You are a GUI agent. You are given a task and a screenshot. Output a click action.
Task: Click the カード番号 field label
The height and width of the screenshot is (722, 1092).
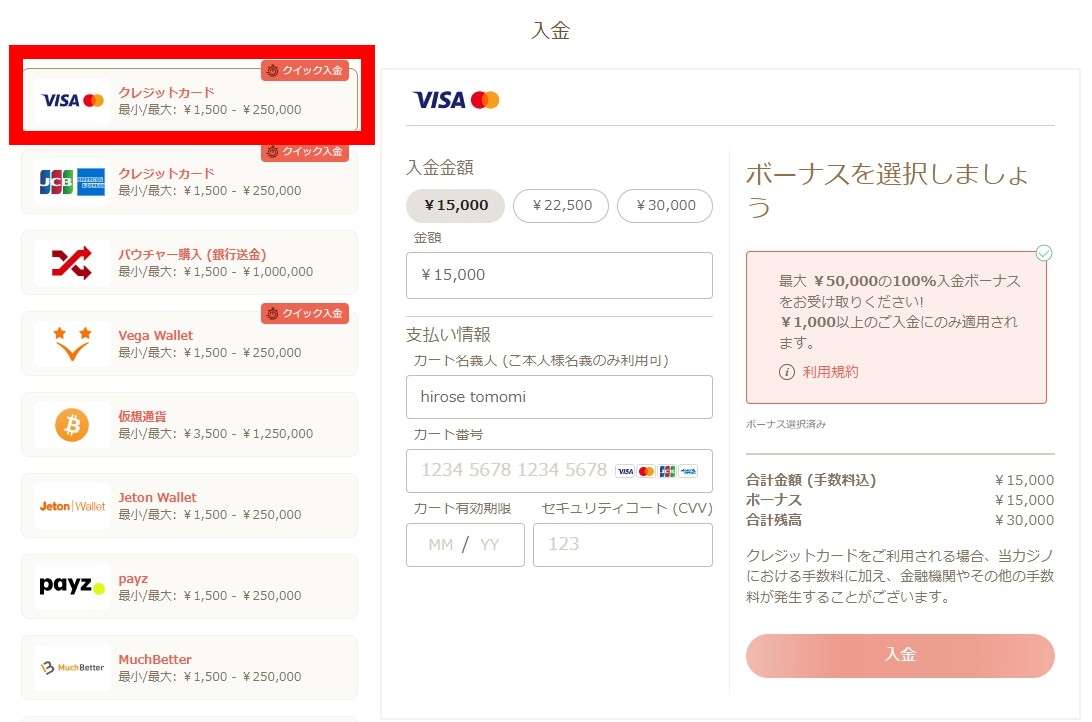[x=448, y=434]
